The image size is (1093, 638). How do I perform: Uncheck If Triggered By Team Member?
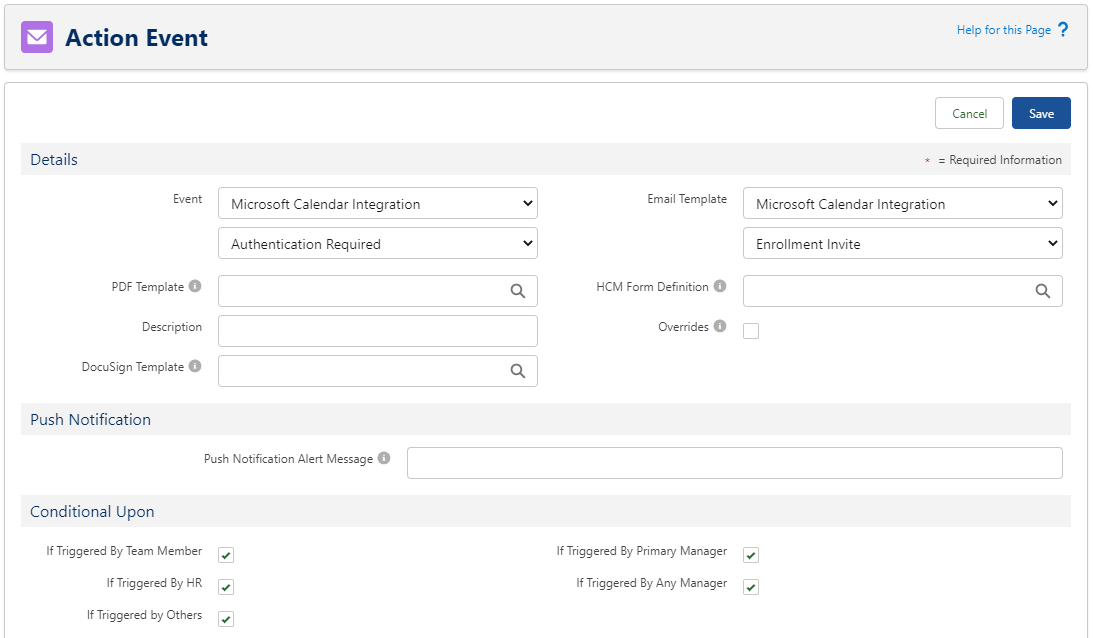coord(226,555)
